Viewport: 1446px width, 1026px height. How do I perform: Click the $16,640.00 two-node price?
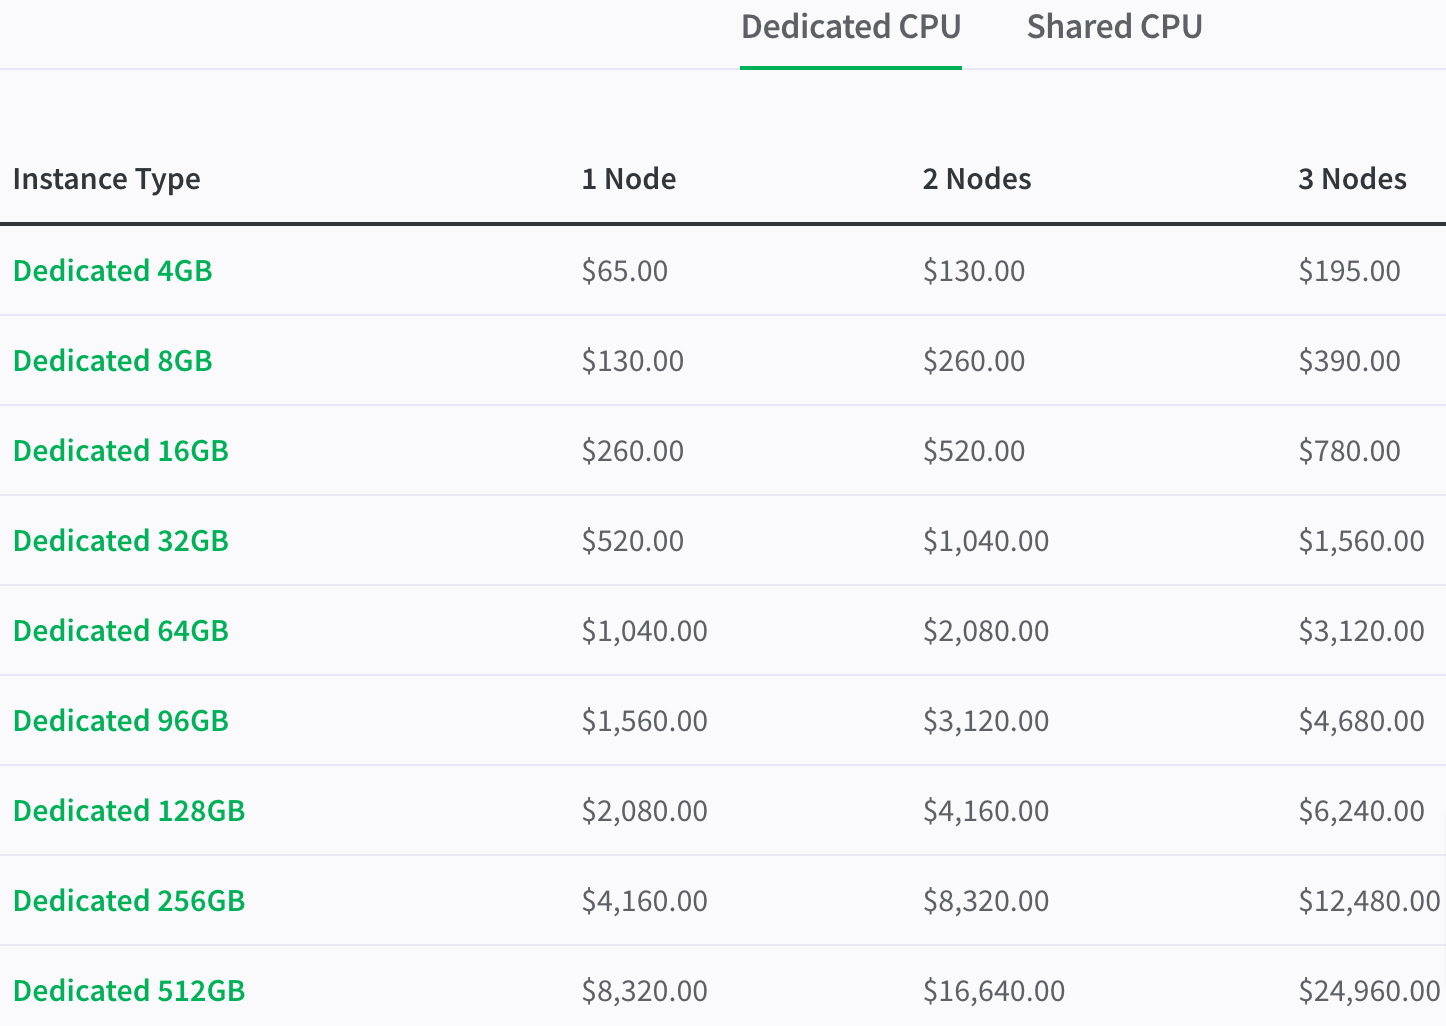pyautogui.click(x=993, y=991)
